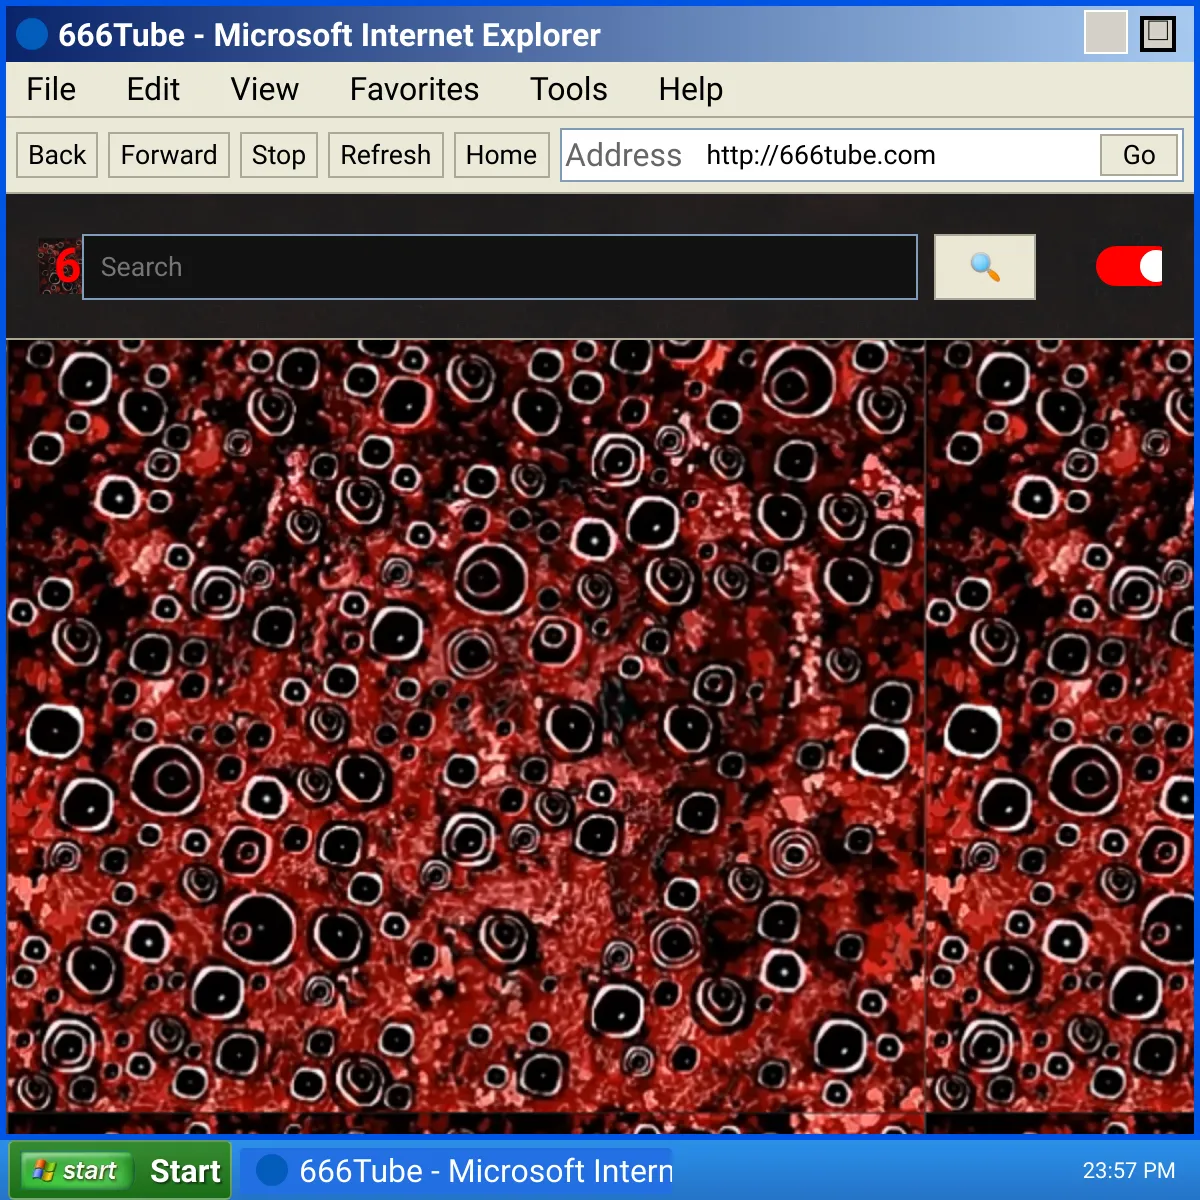Viewport: 1200px width, 1200px height.
Task: Go back with the Back button
Action: (57, 155)
